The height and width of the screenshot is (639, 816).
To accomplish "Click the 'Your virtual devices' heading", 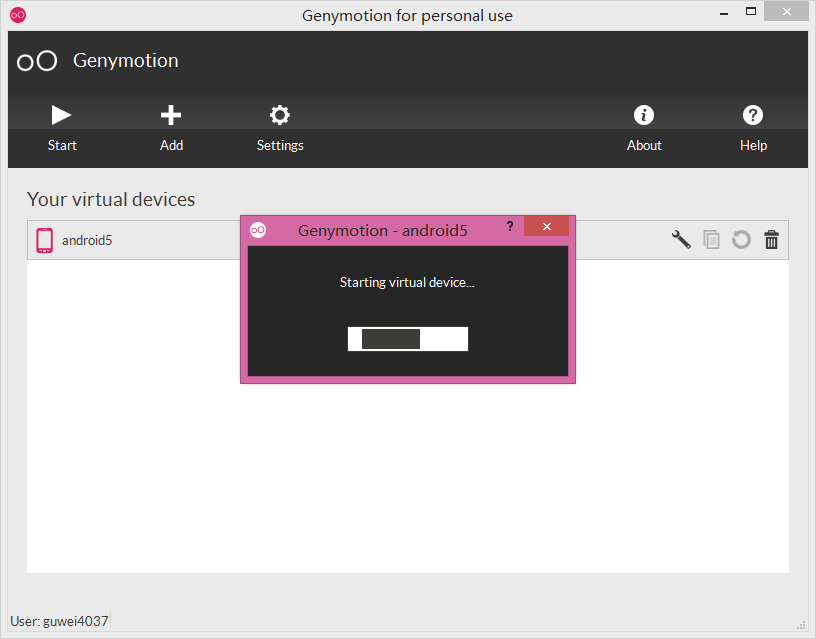I will 111,199.
